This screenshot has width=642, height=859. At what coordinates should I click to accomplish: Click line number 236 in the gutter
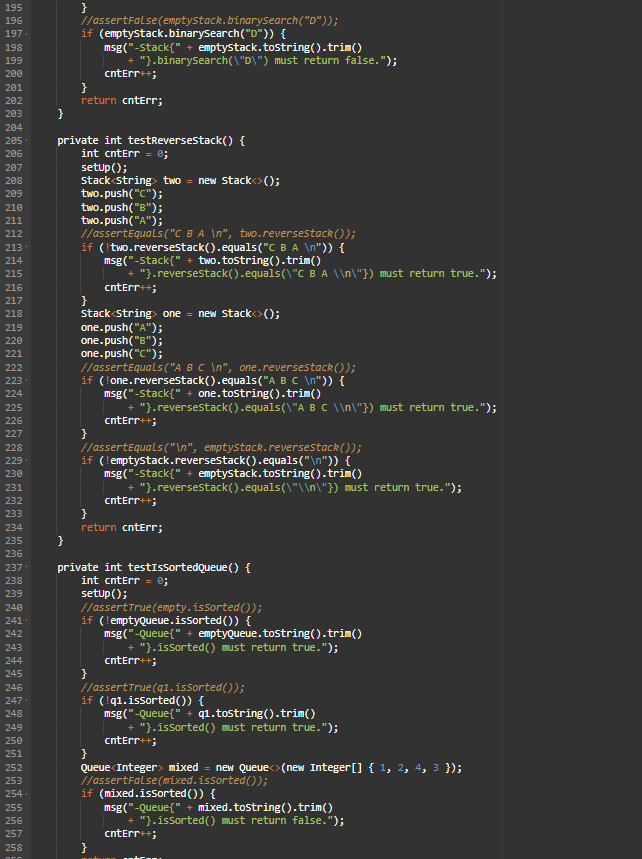[14, 554]
